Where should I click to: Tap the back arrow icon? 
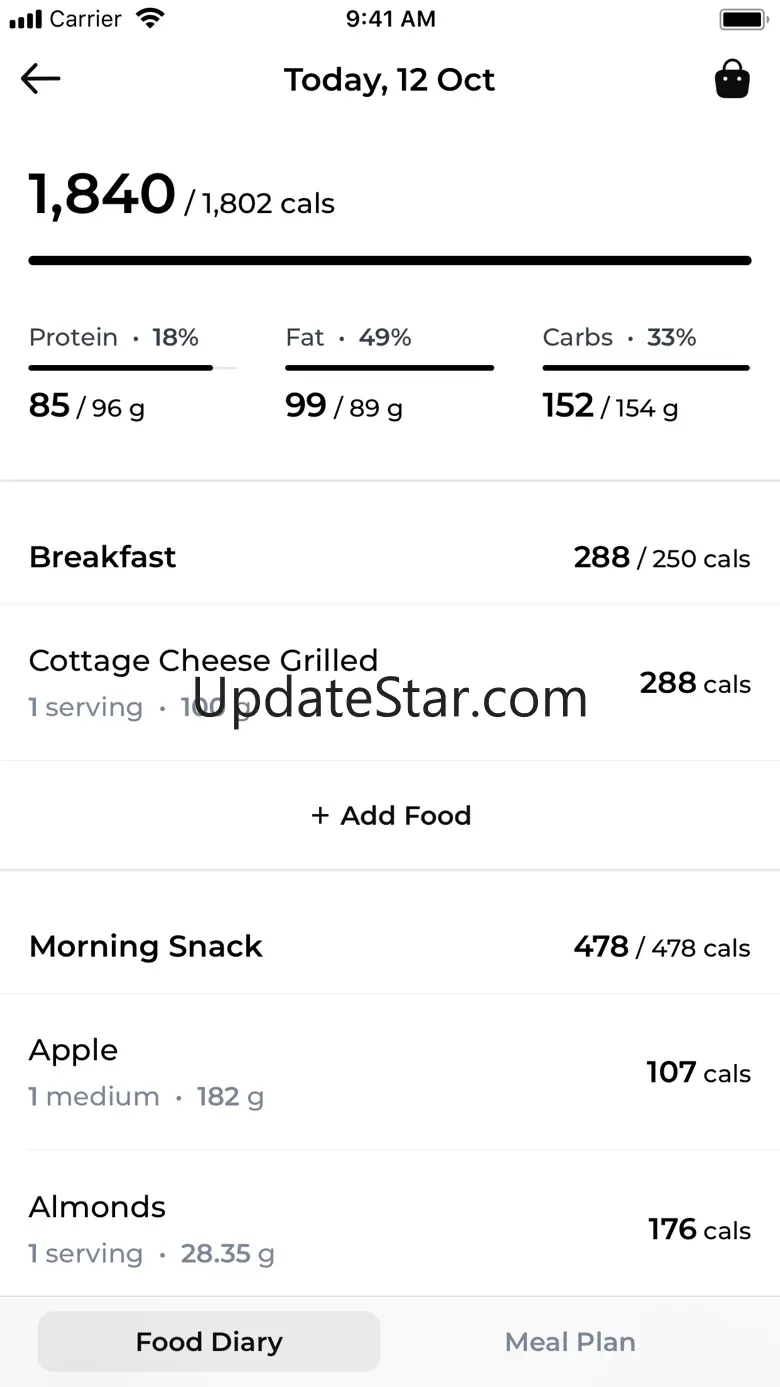41,79
